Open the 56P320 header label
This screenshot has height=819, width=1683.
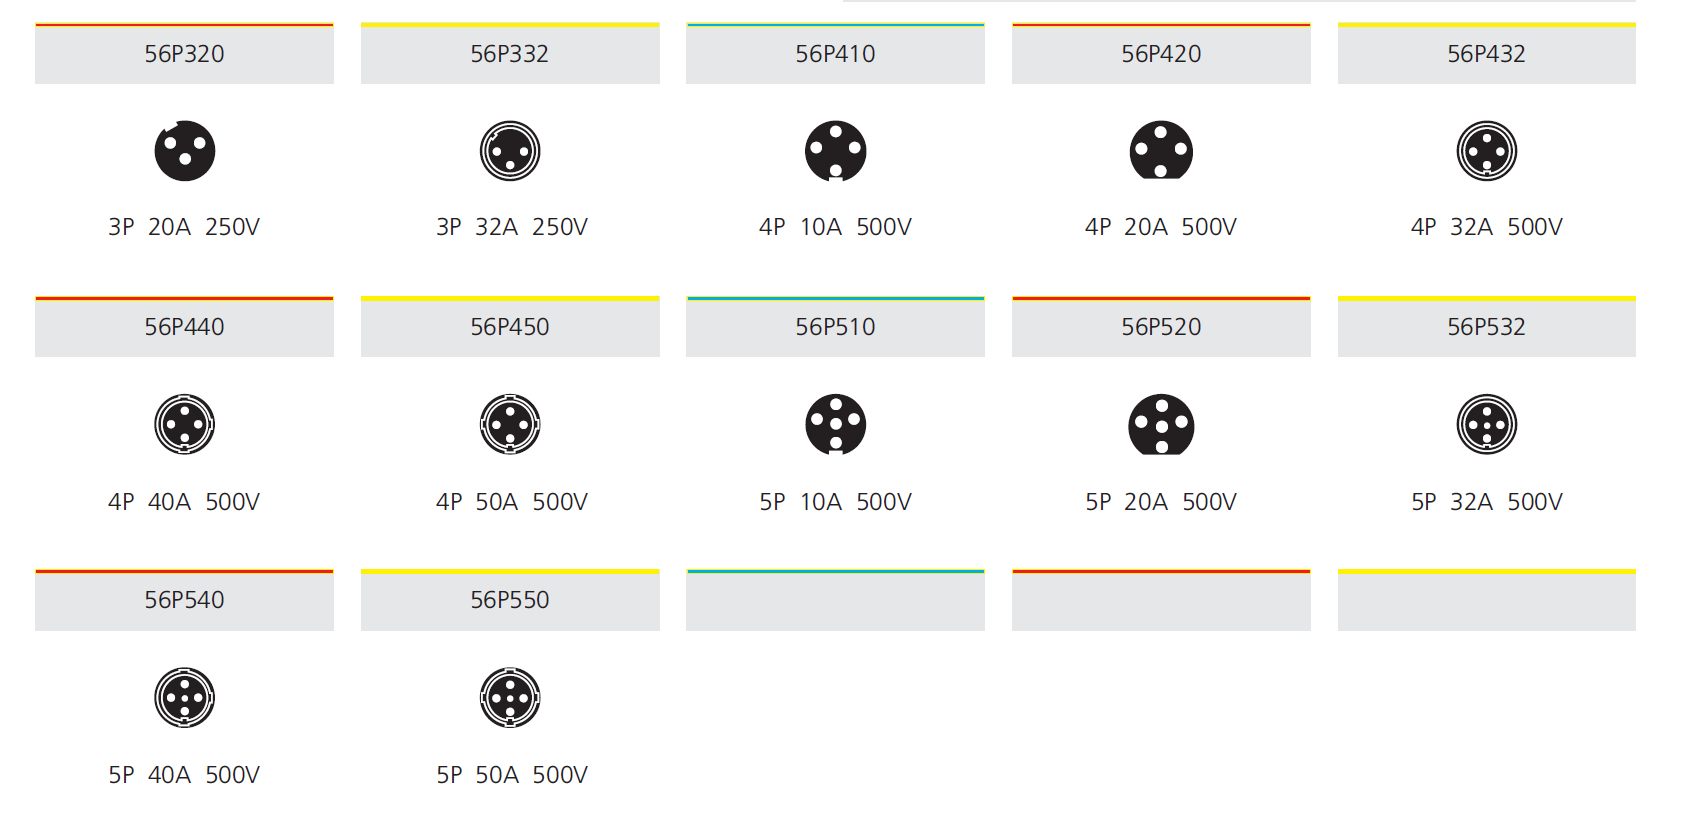[x=184, y=54]
